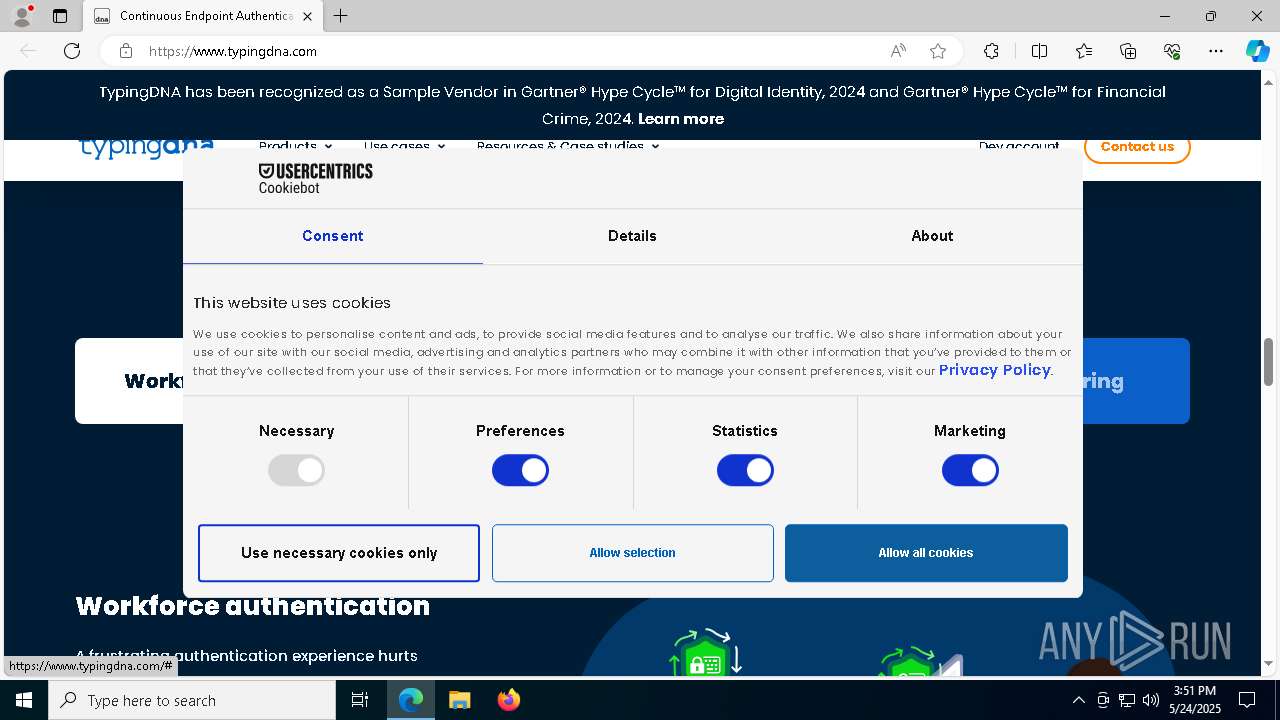Open Browser essentials heart icon
Screen dimensions: 1280x720
click(x=1172, y=51)
